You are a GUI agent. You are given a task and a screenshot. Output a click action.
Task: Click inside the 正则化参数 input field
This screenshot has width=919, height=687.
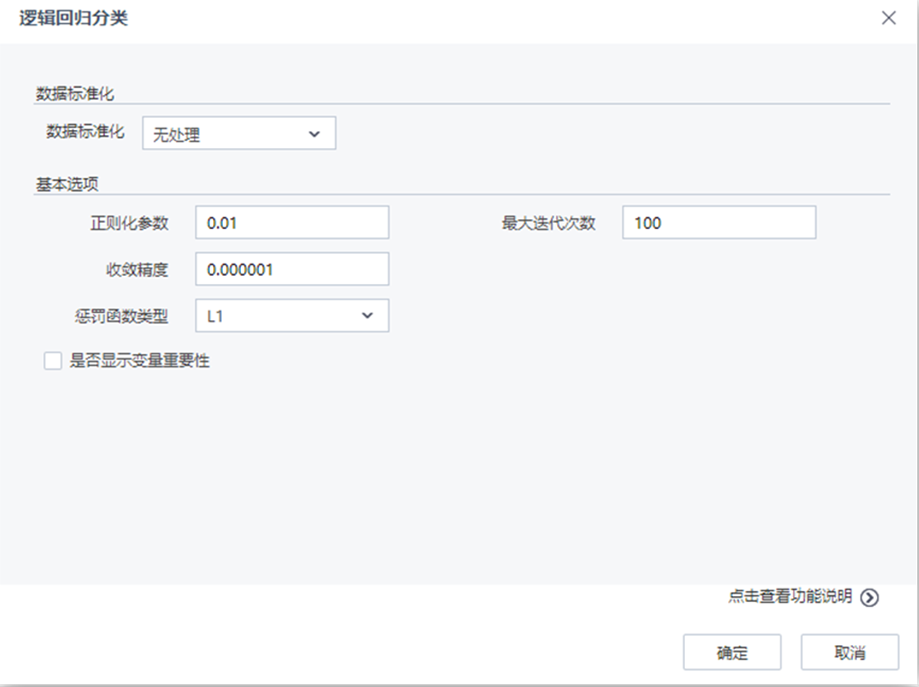click(x=291, y=222)
